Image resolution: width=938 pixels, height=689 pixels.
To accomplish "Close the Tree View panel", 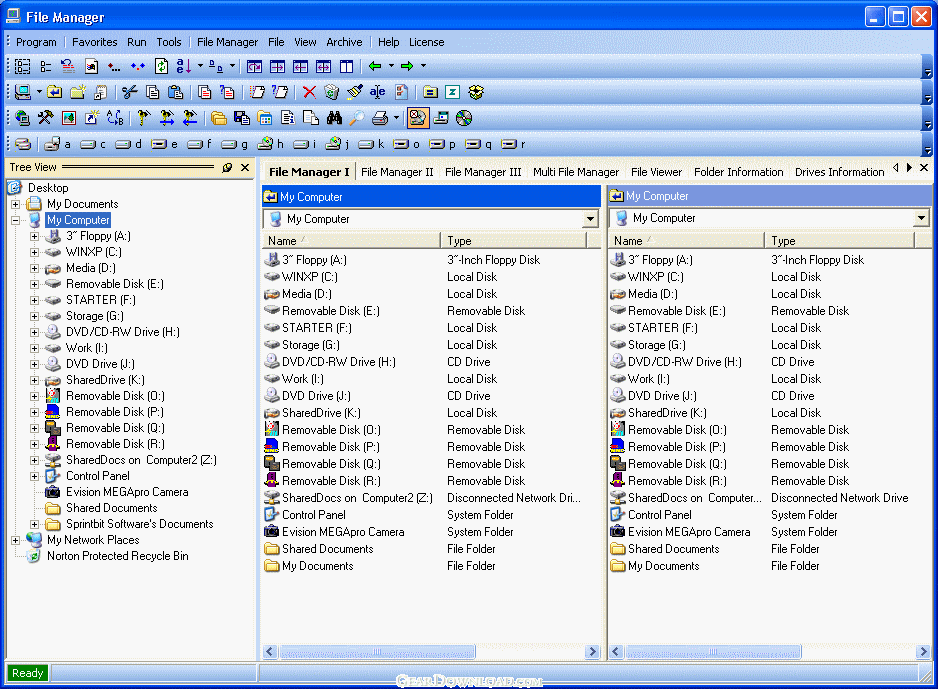I will click(x=245, y=167).
